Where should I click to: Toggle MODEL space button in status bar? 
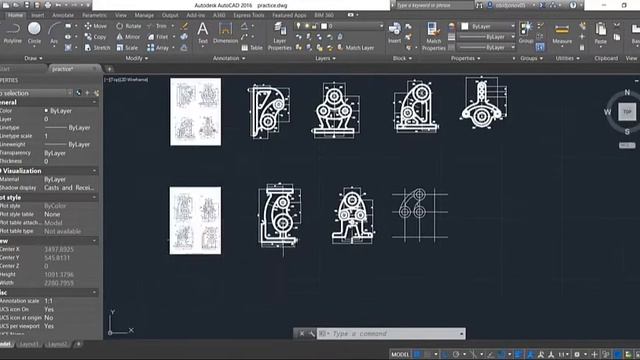click(400, 354)
